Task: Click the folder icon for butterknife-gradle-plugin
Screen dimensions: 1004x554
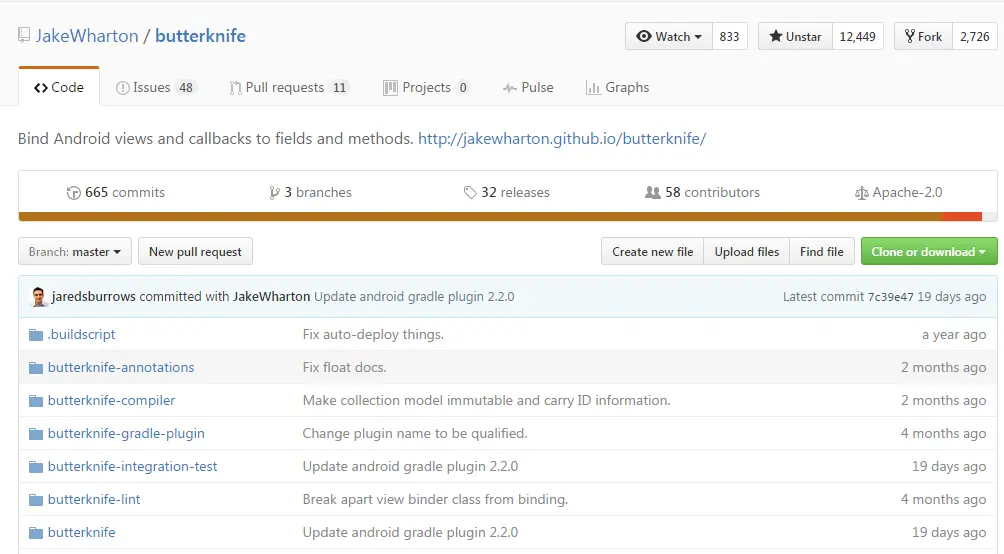Action: (x=36, y=434)
